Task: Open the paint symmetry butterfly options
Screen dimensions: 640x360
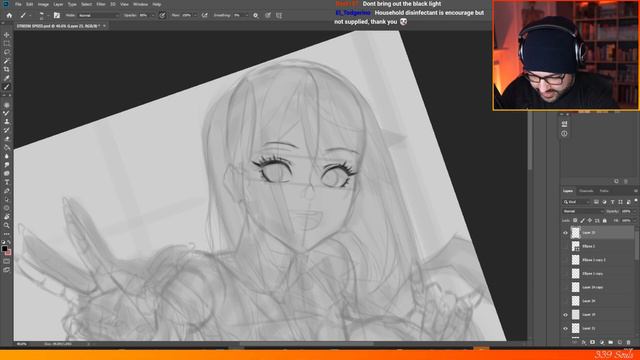Action: click(x=279, y=16)
